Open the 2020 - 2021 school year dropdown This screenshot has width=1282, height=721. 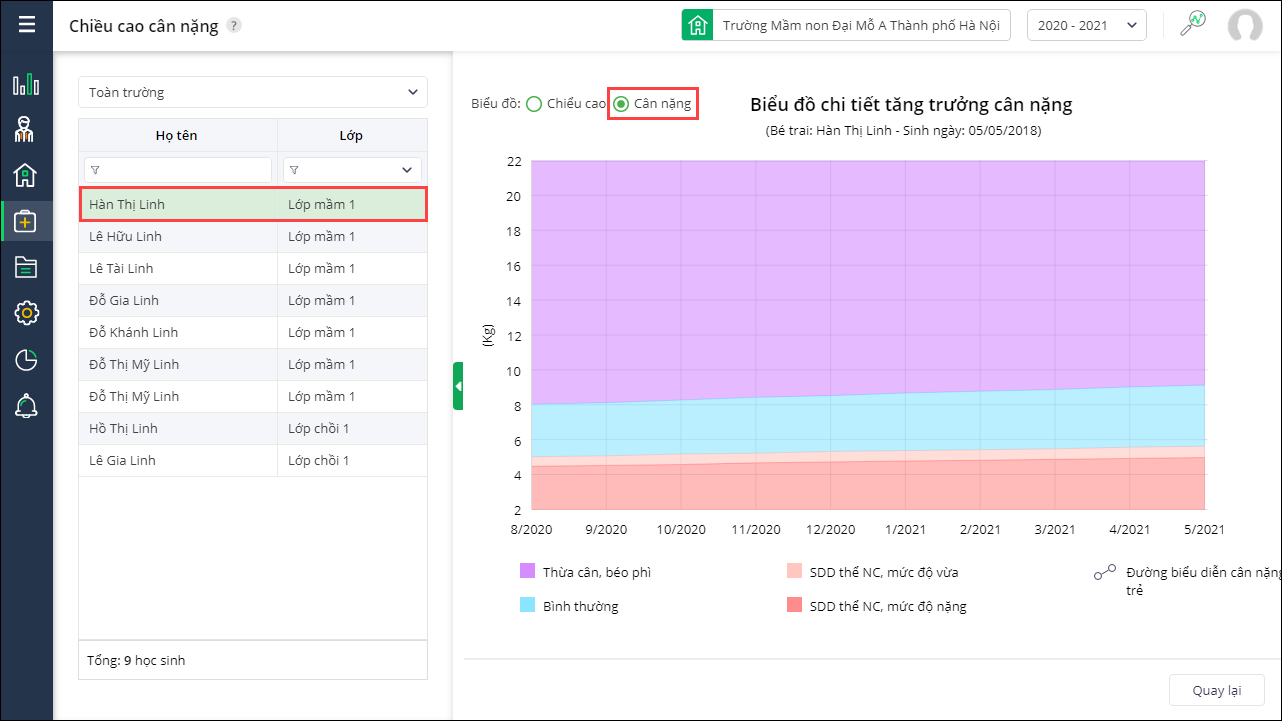[1086, 25]
